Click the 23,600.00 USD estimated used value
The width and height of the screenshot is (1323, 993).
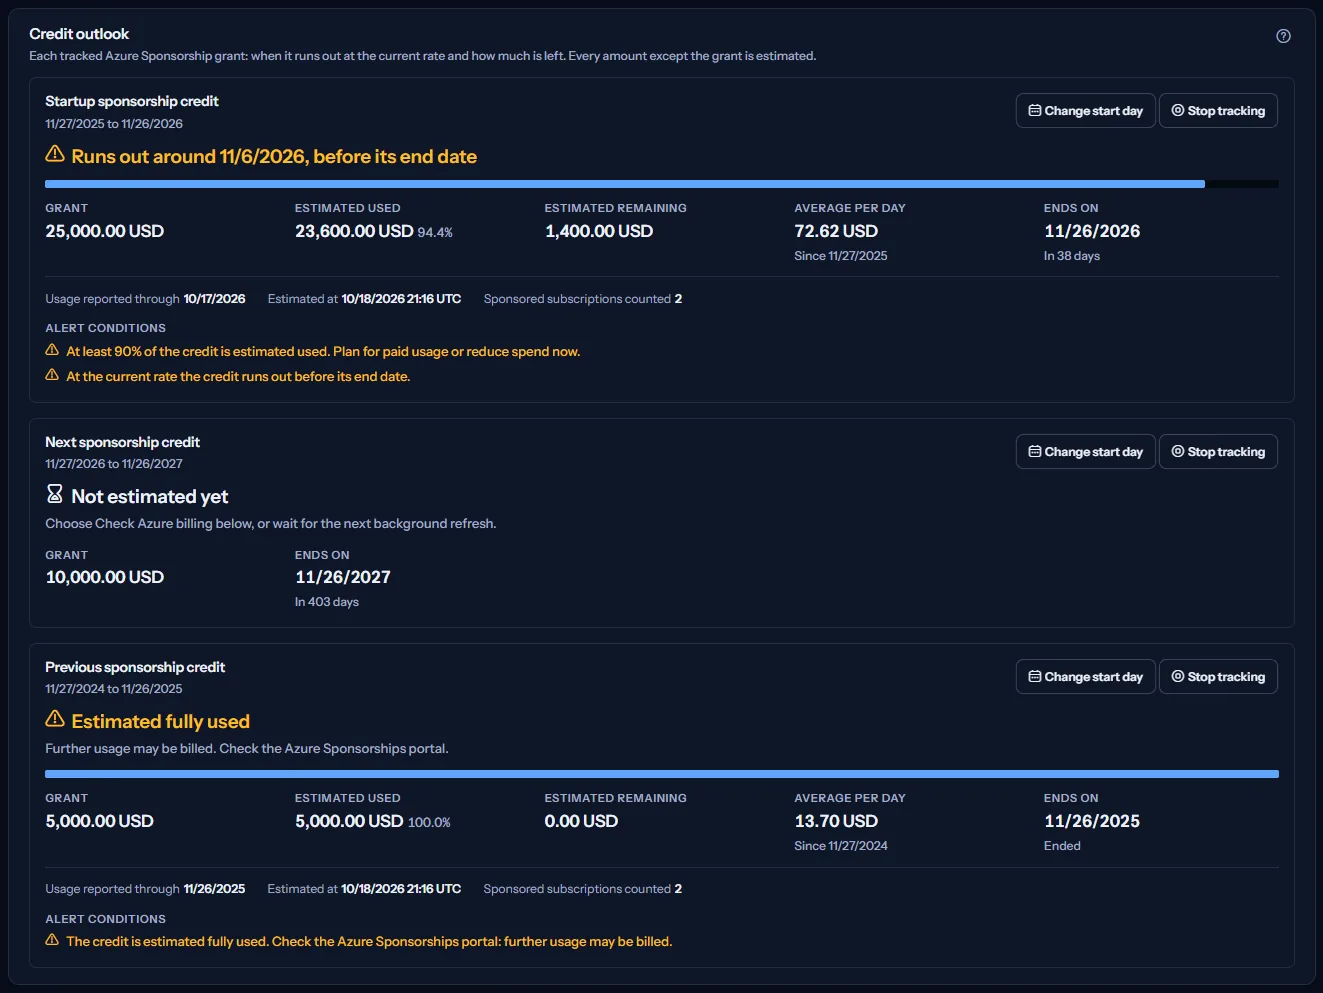click(x=354, y=231)
